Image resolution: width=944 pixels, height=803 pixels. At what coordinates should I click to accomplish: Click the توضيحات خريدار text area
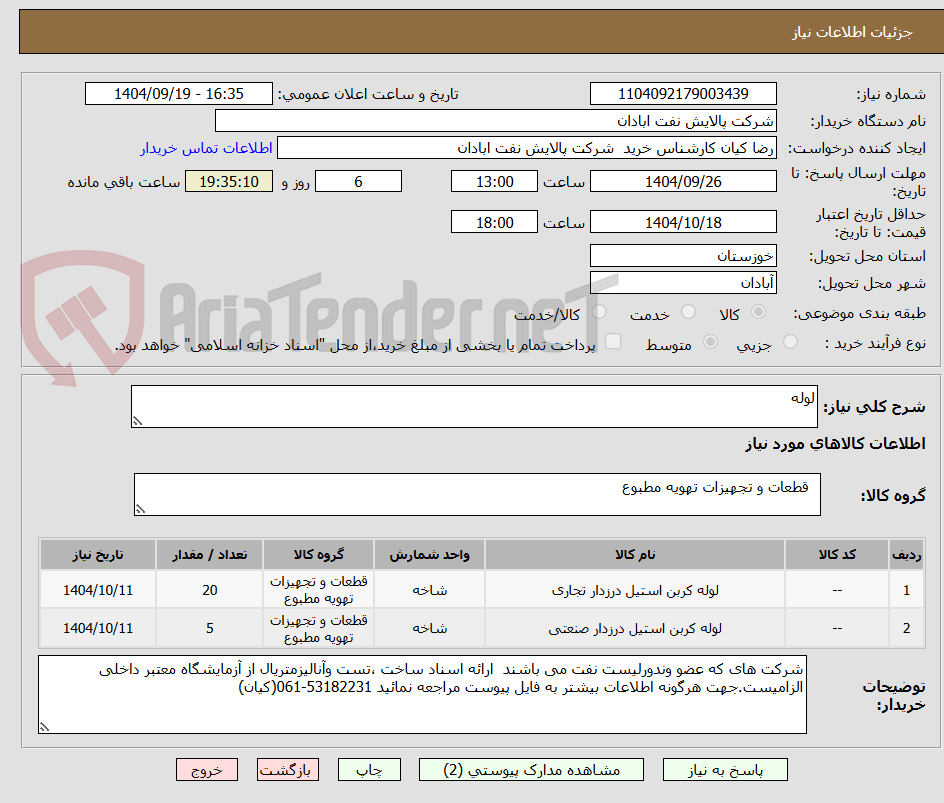tap(422, 694)
